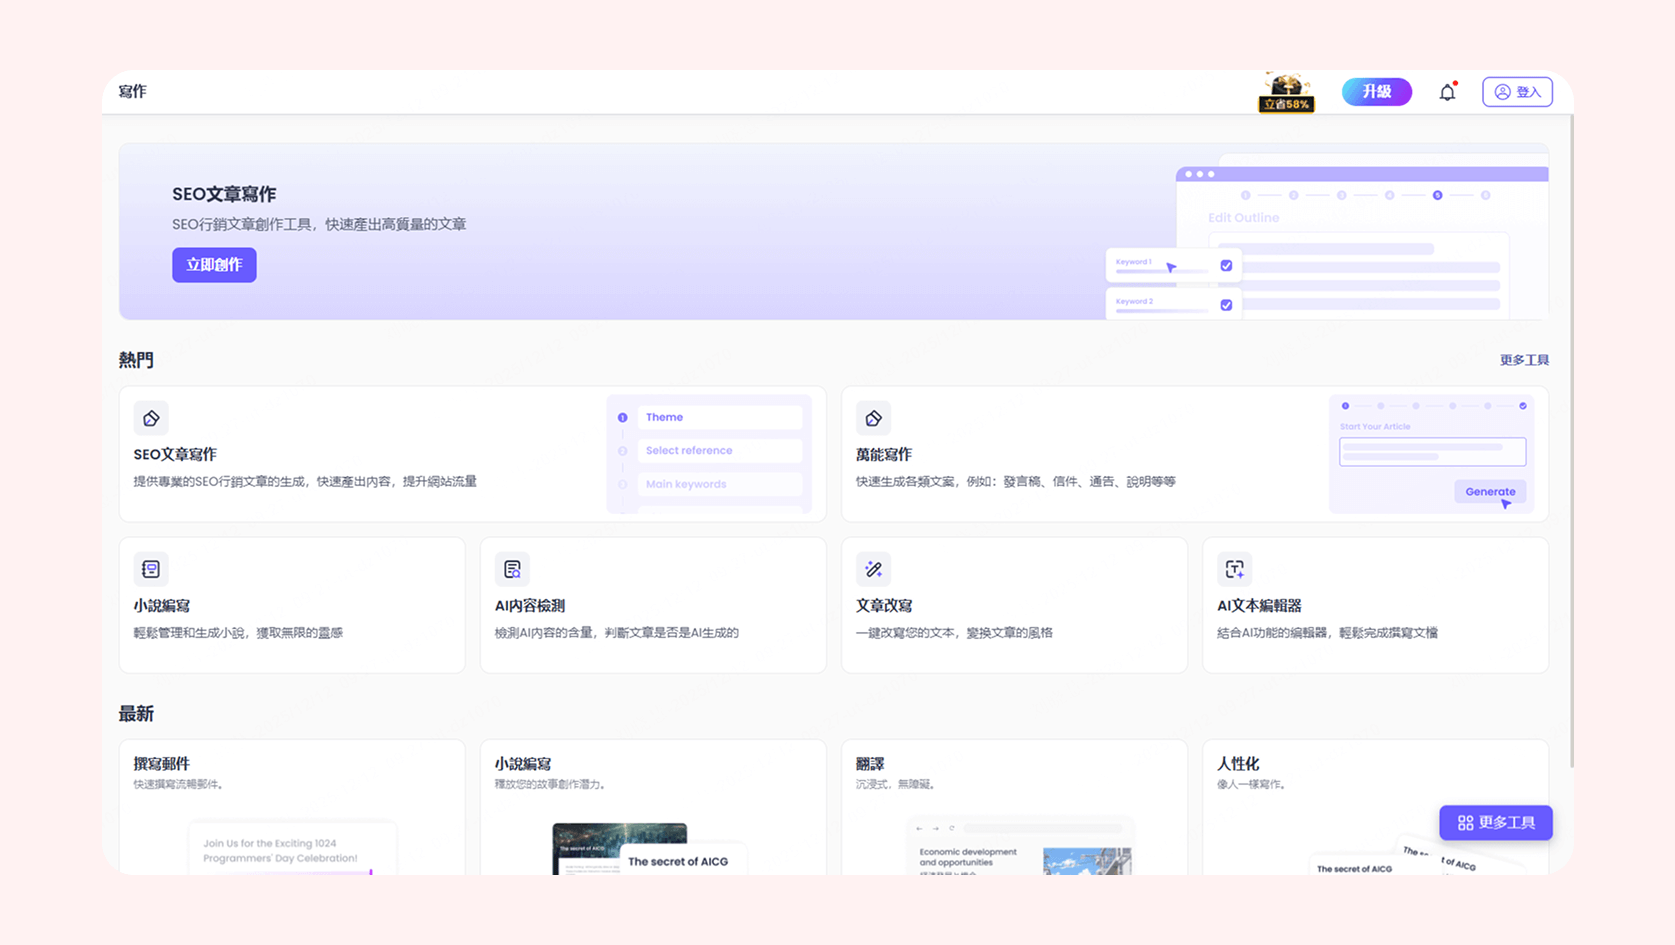Select the SEO文章寫作 tool icon
The height and width of the screenshot is (945, 1675).
151,418
